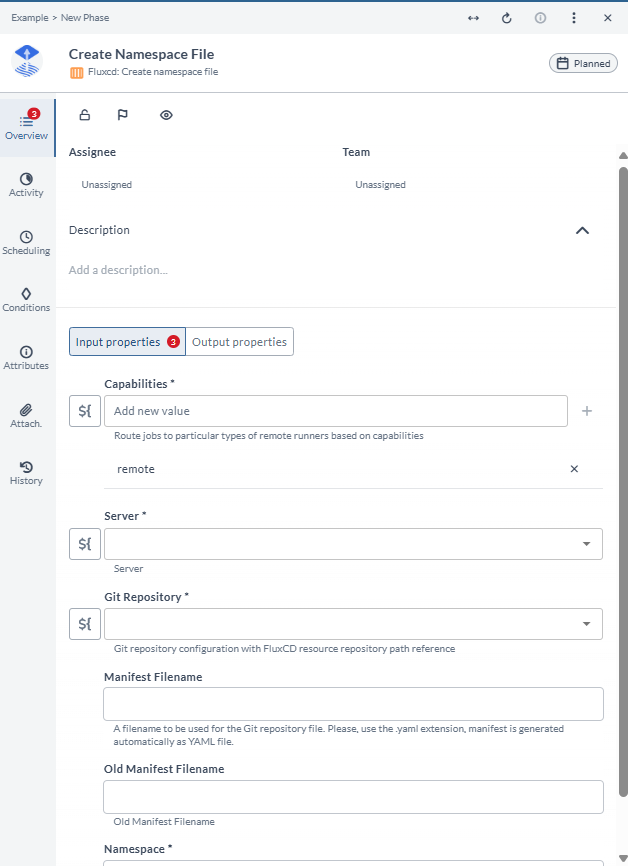Click Unassigned under Team
The image size is (628, 866).
click(x=381, y=184)
